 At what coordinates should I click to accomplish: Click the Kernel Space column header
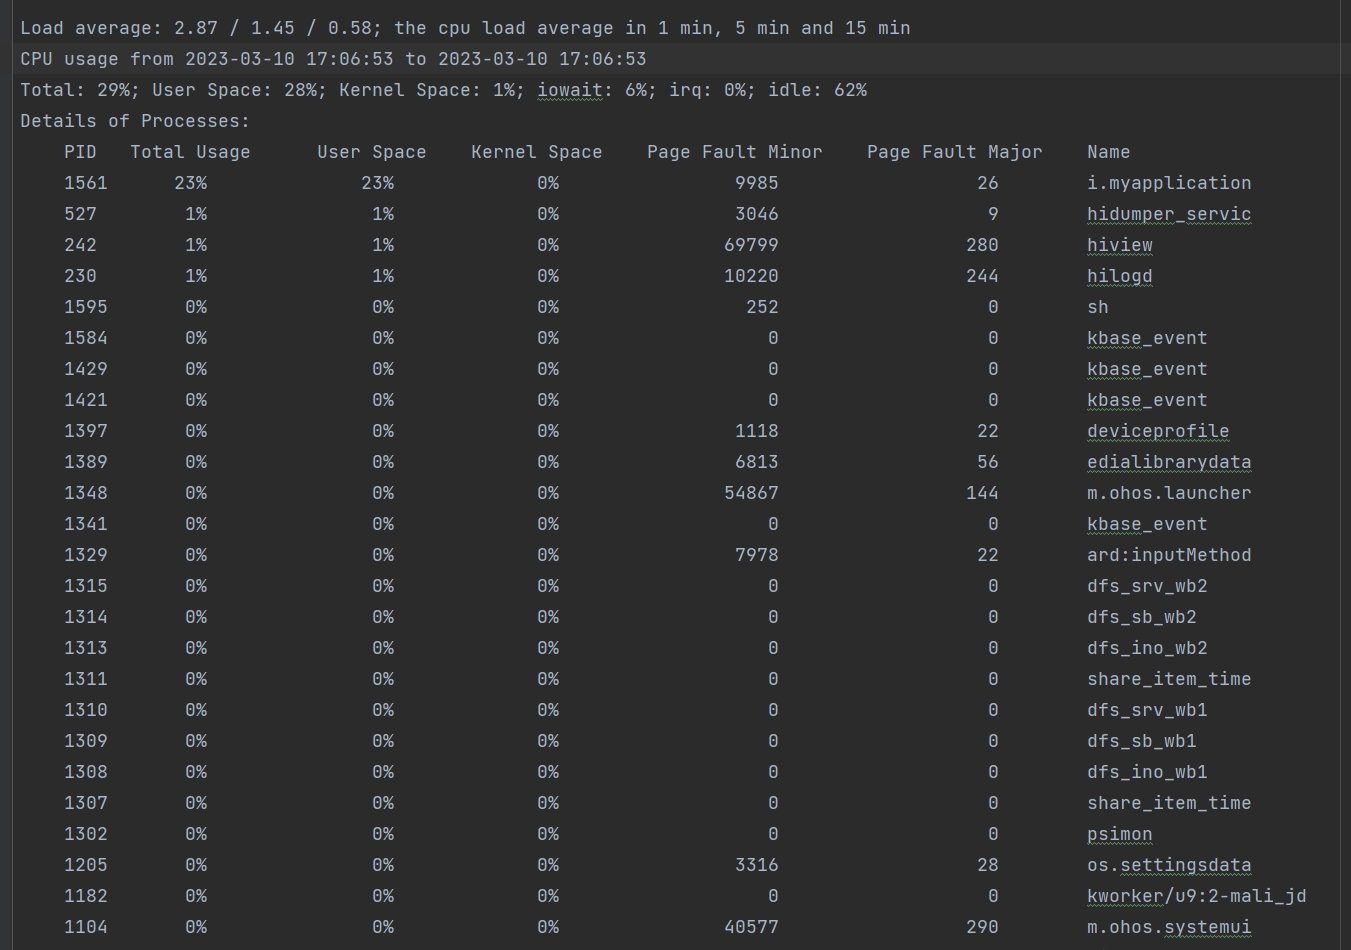tap(536, 152)
